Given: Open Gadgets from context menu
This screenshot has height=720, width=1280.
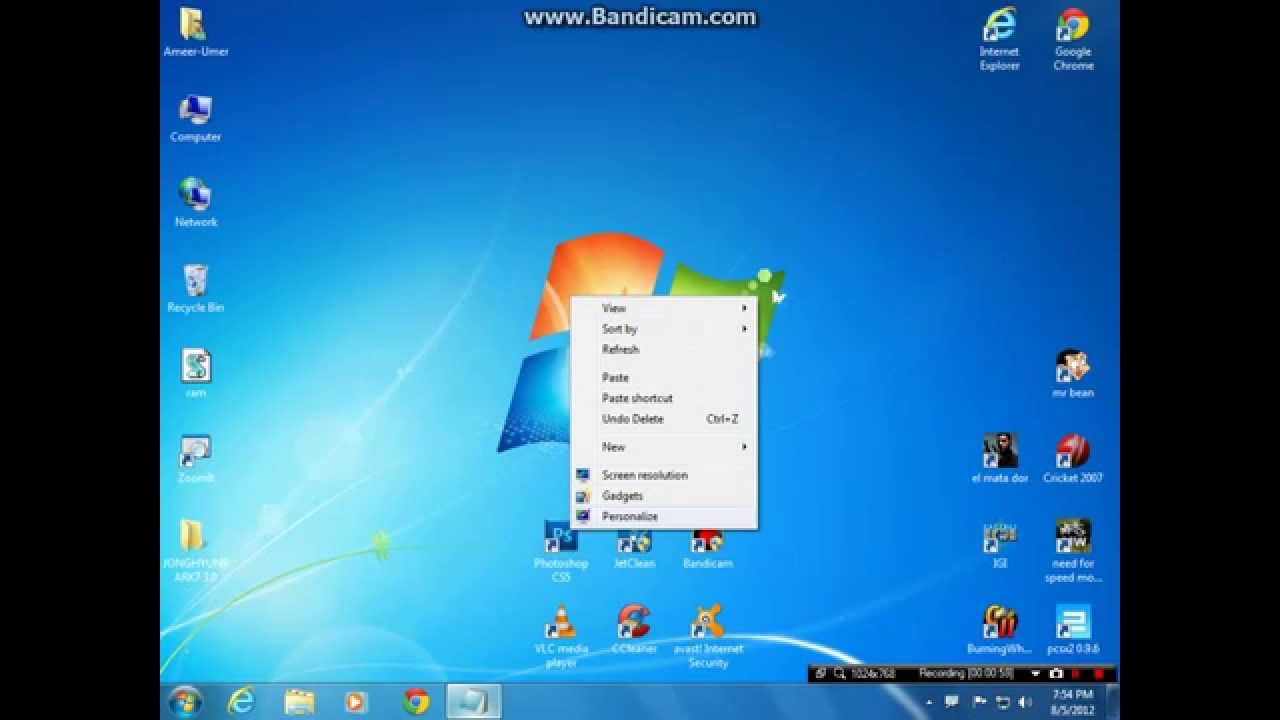Looking at the screenshot, I should tap(663, 496).
